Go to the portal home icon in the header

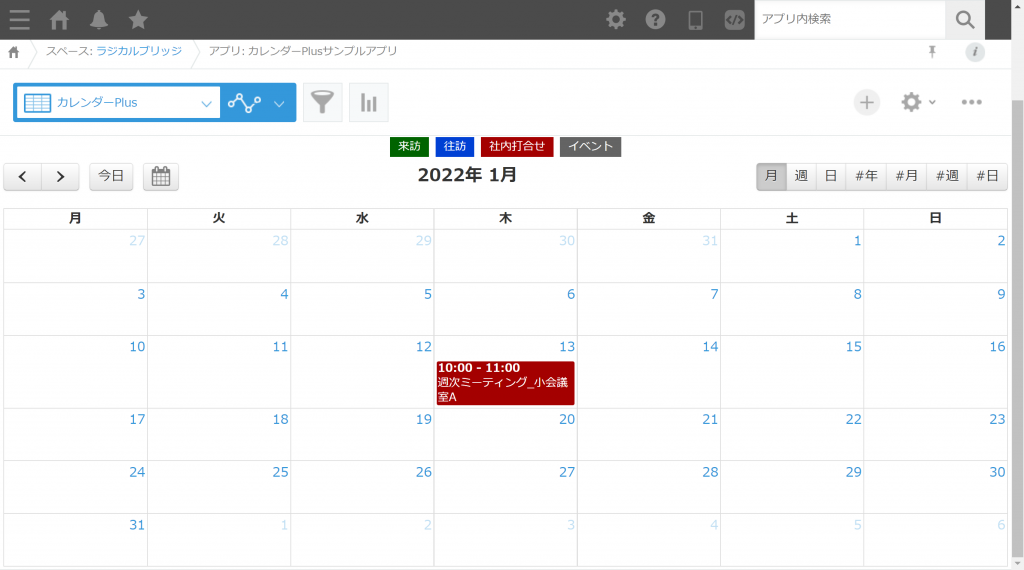click(59, 20)
